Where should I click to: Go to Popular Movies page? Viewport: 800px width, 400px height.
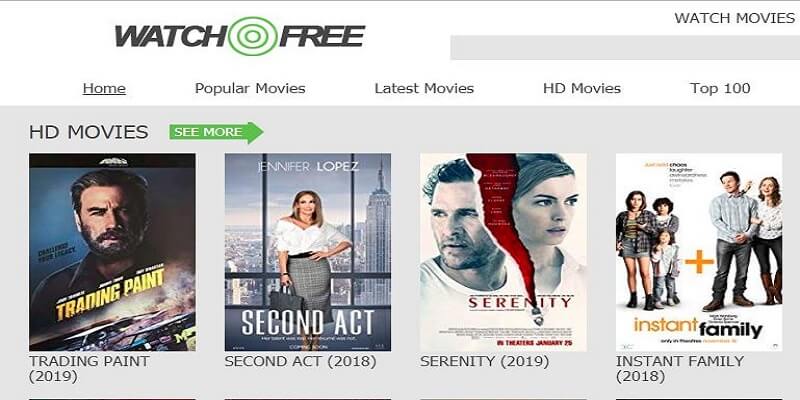pyautogui.click(x=250, y=88)
